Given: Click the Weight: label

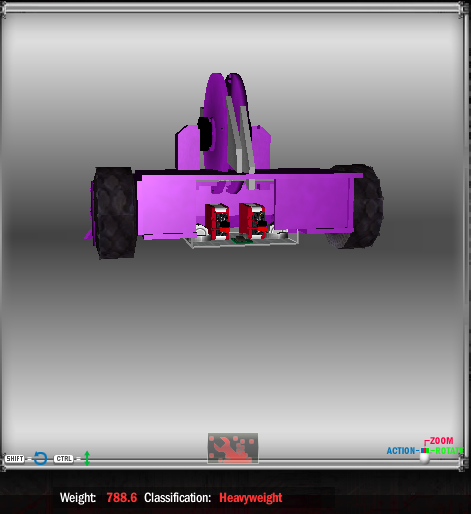Looking at the screenshot, I should point(78,498).
